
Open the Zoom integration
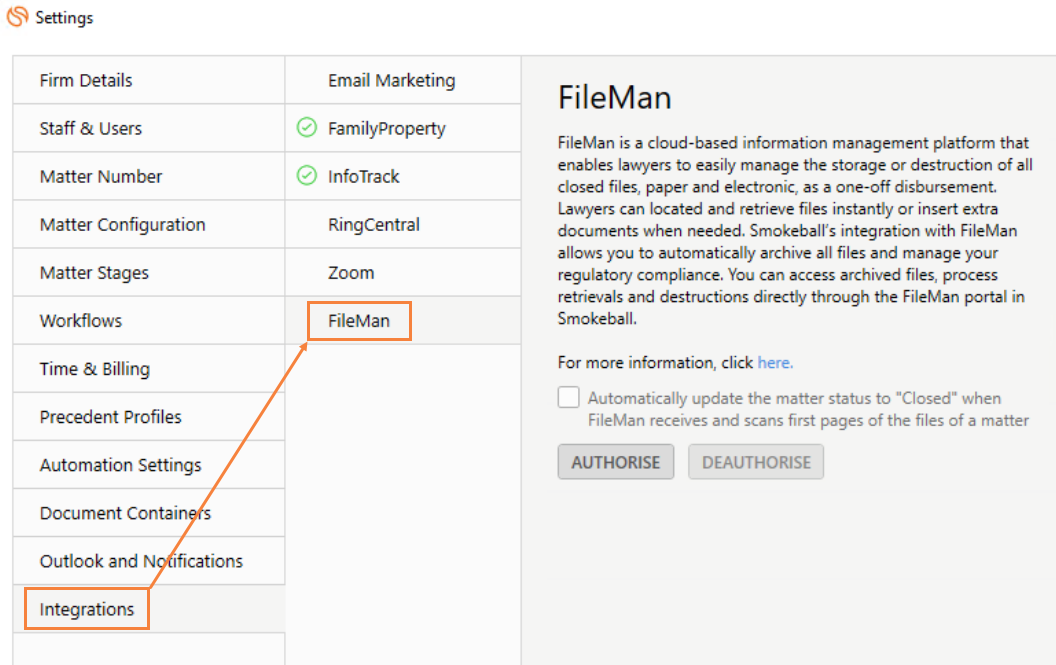point(403,272)
